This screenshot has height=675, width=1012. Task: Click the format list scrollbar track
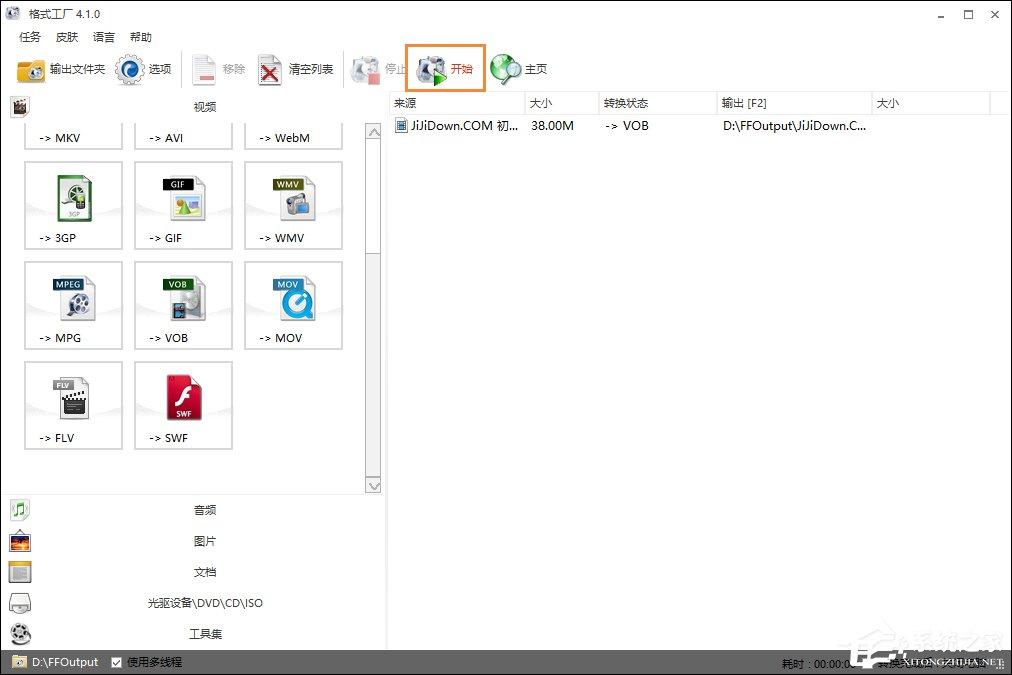click(373, 365)
